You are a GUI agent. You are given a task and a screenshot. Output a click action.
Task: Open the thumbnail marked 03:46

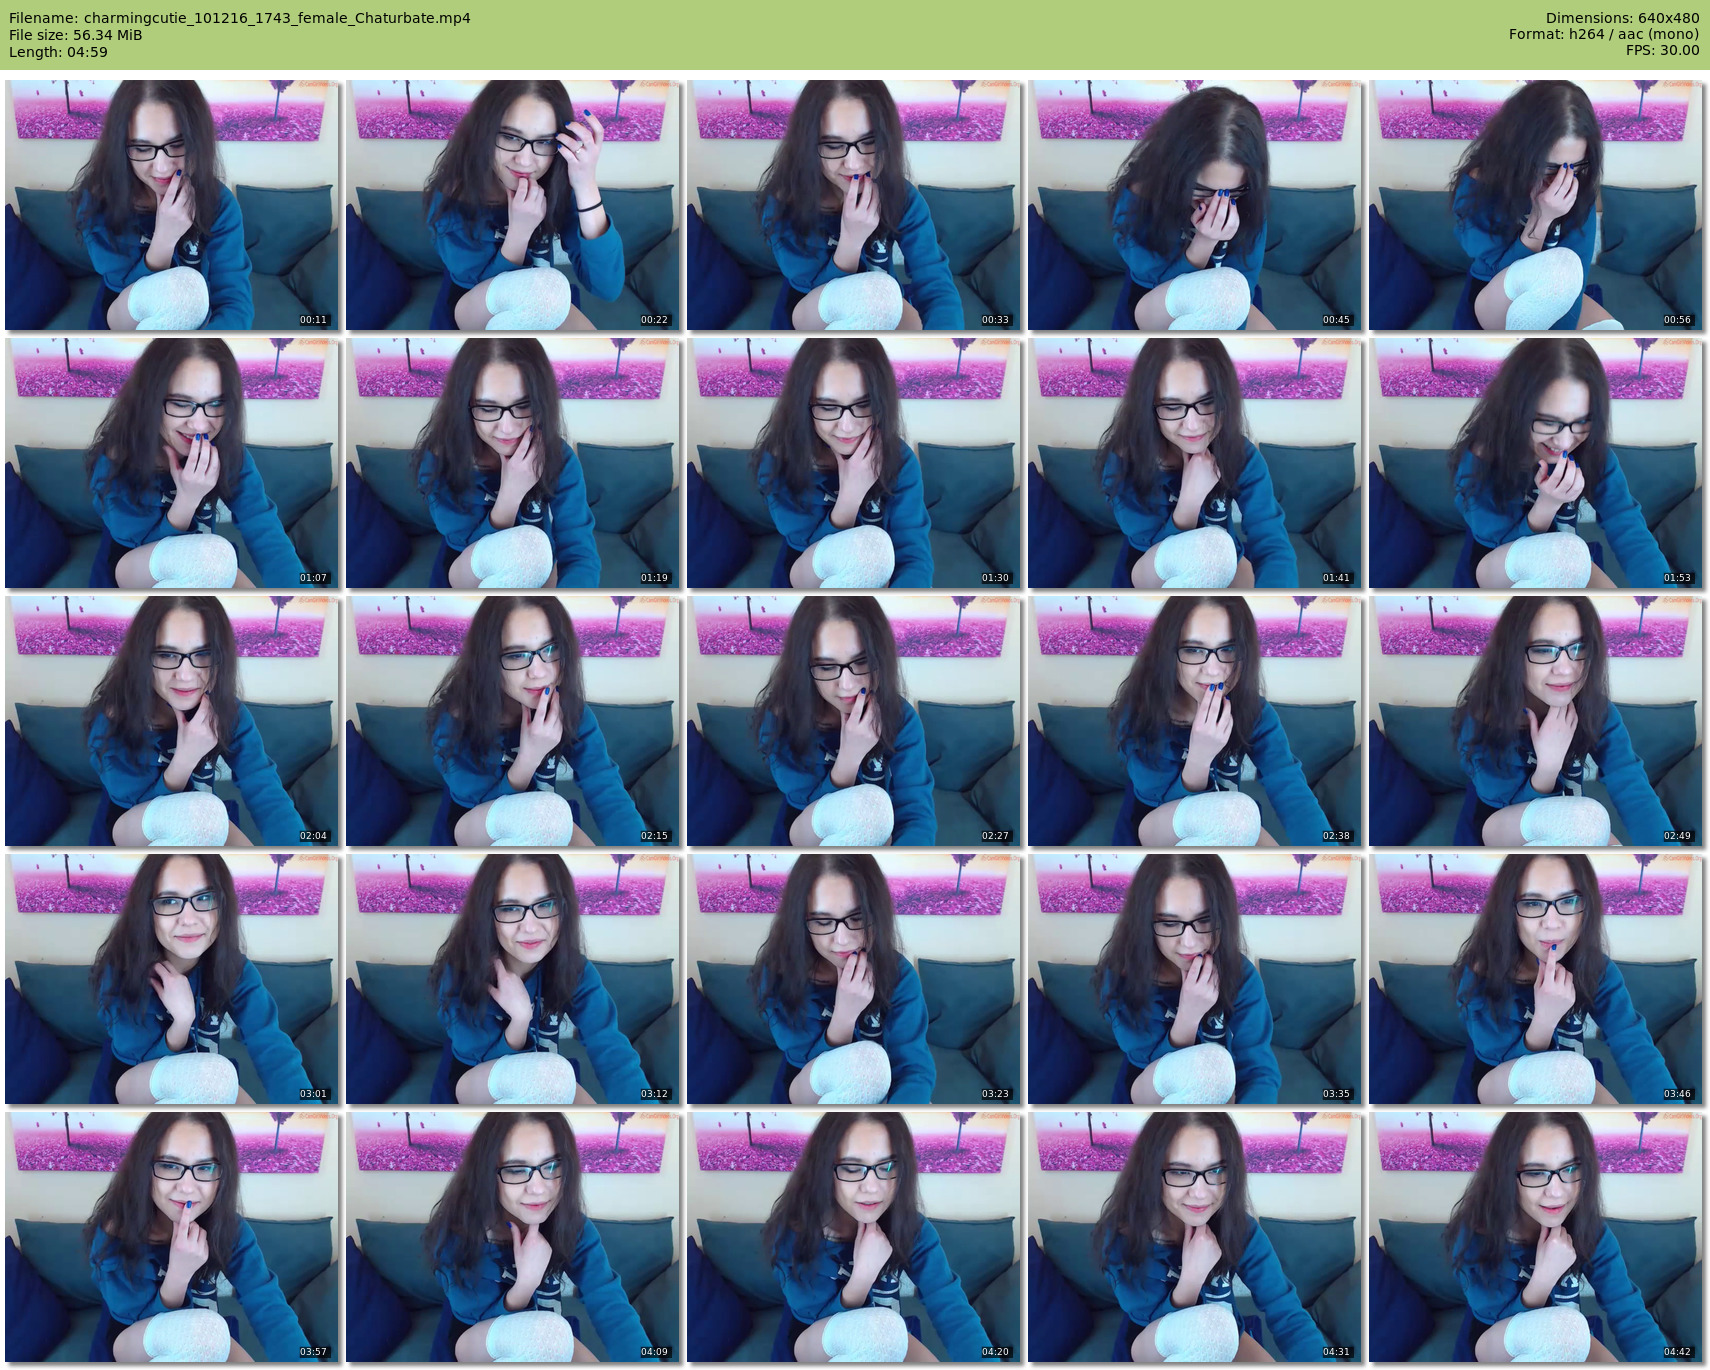tap(1536, 979)
